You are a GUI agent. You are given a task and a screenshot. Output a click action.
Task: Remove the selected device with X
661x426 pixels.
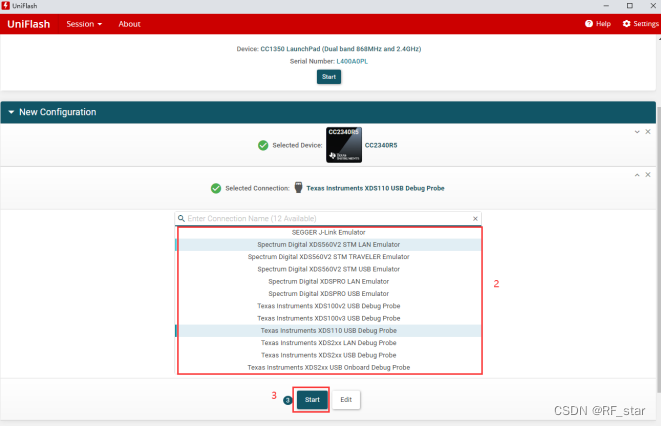pyautogui.click(x=648, y=132)
